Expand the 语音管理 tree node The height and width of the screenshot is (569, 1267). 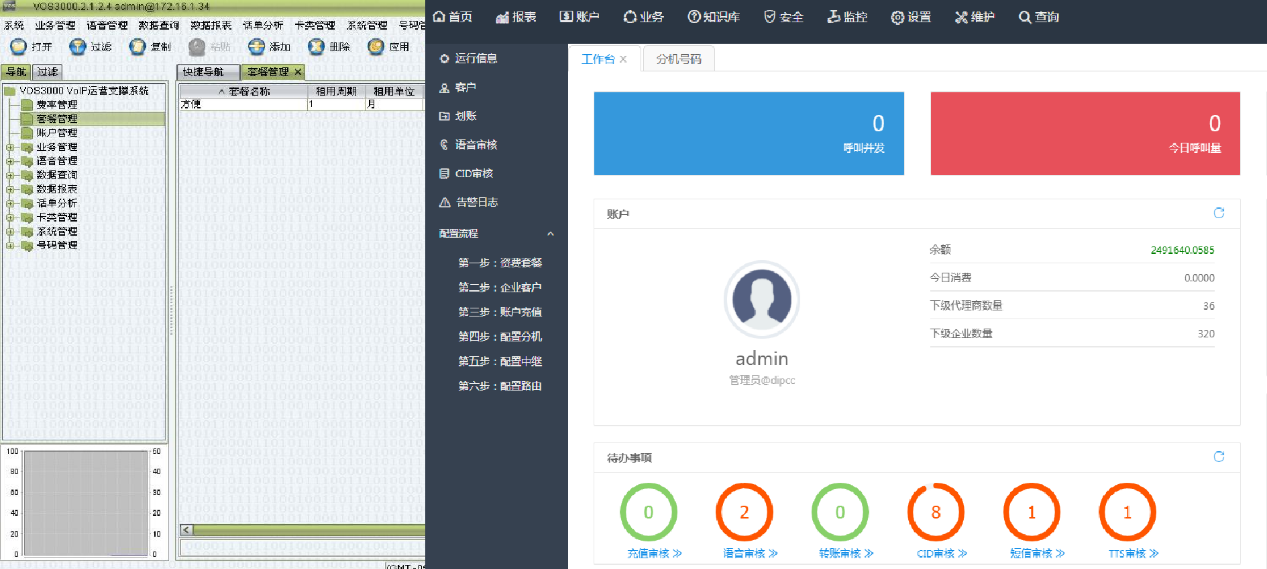[9, 161]
